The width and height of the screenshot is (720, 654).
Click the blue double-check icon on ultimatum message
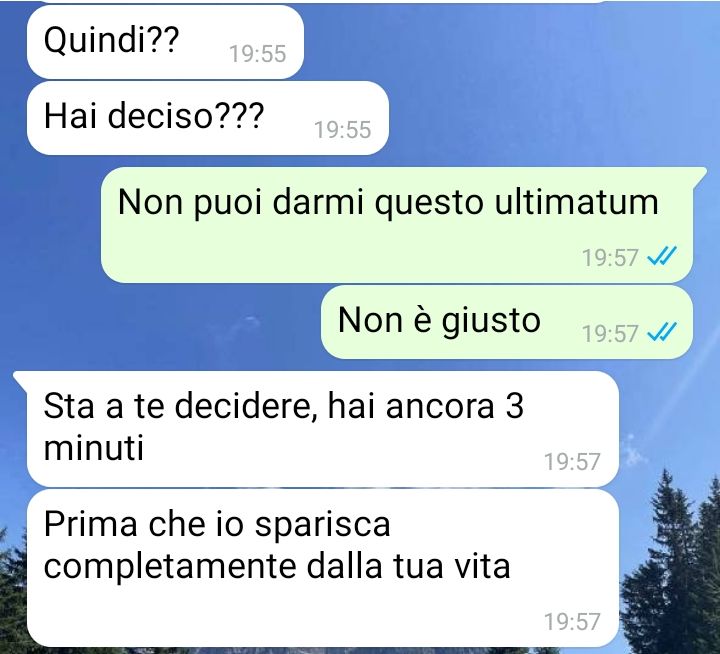click(662, 256)
